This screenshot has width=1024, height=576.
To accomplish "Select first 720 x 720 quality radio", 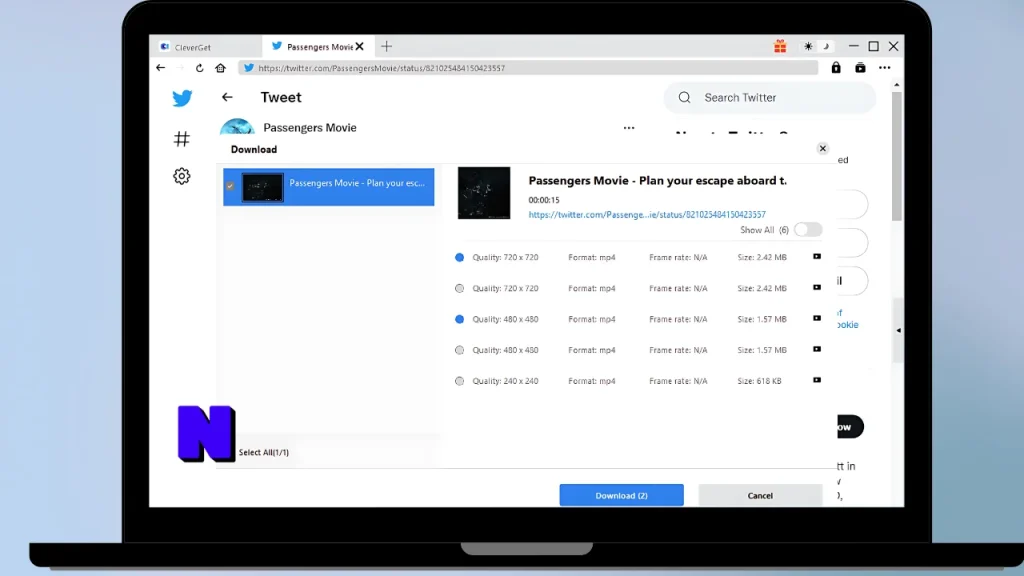I will 460,257.
